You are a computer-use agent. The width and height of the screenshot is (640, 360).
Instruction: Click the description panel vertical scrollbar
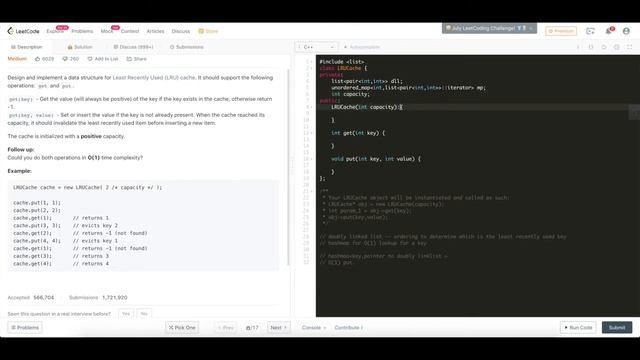289,167
